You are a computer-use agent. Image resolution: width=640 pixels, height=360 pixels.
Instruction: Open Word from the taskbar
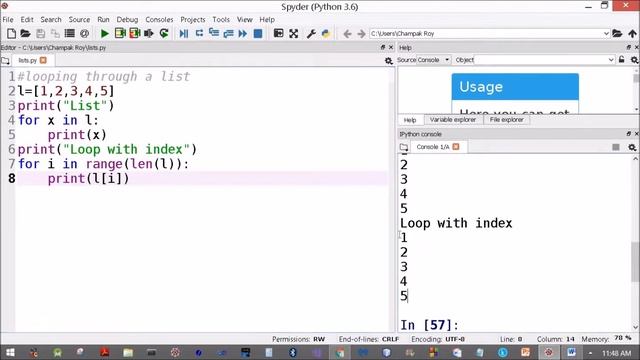tap(571, 352)
